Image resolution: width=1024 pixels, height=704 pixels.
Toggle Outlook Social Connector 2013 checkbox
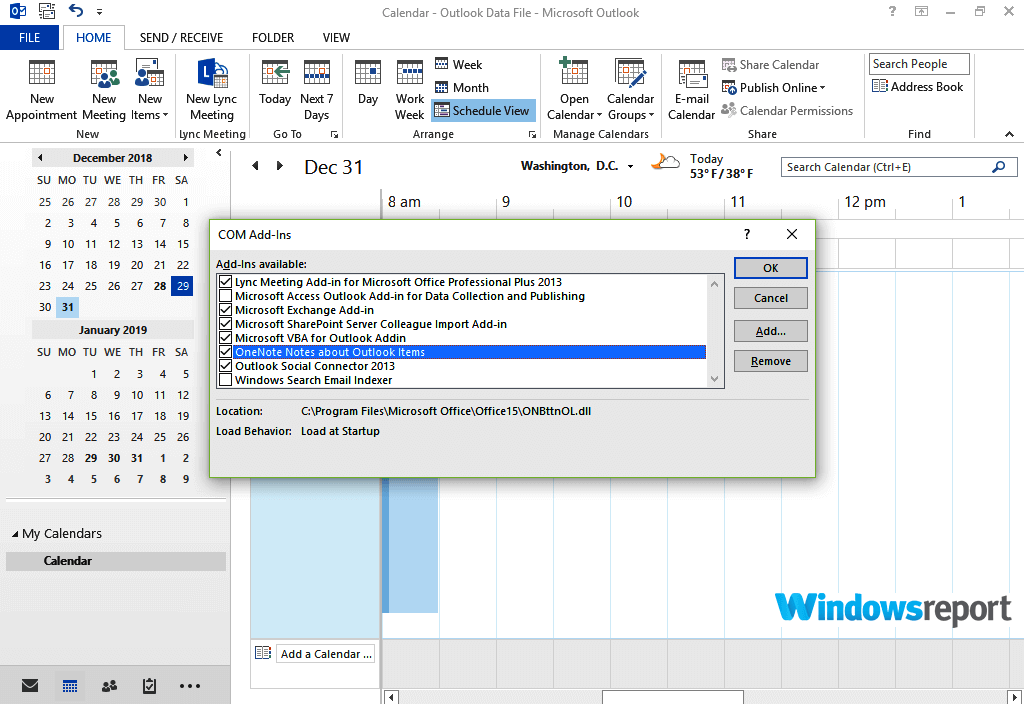tap(225, 366)
